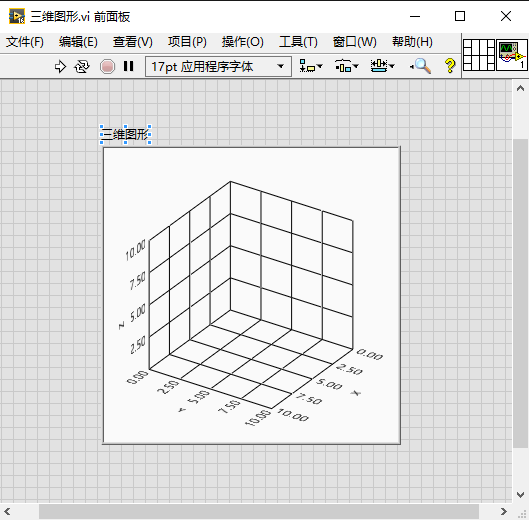Screen dimensions: 529x520
Task: Pause the VI execution
Action: coord(129,66)
